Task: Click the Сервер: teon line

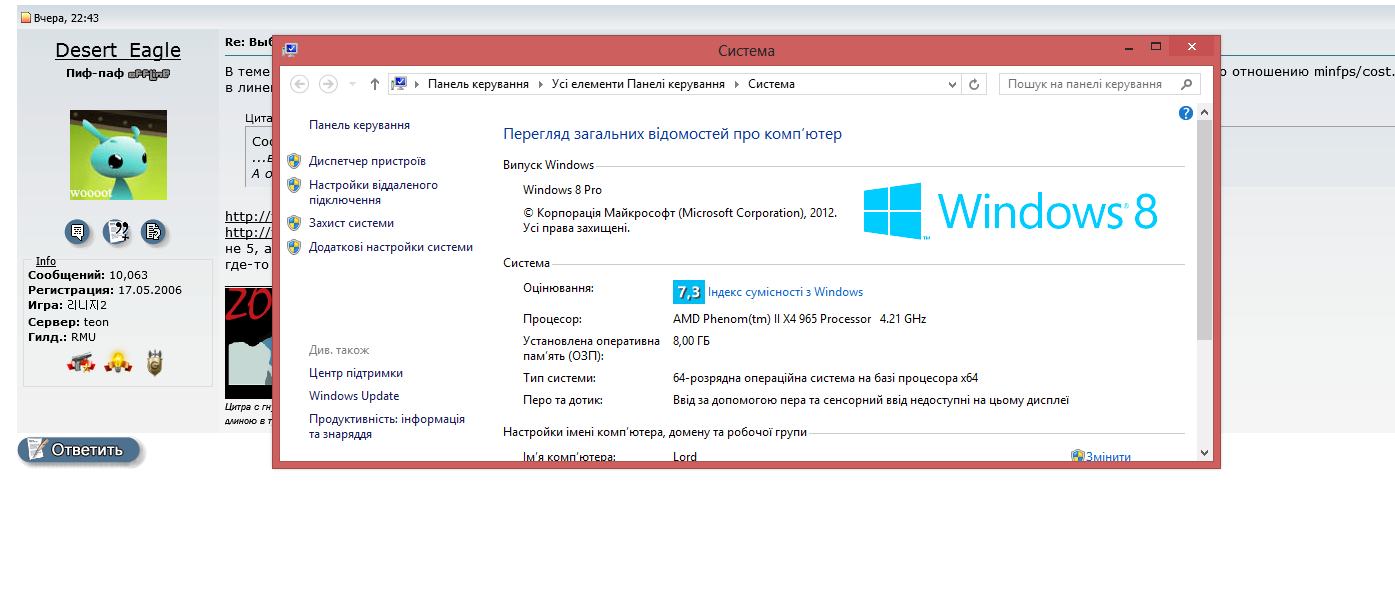Action: [68, 322]
